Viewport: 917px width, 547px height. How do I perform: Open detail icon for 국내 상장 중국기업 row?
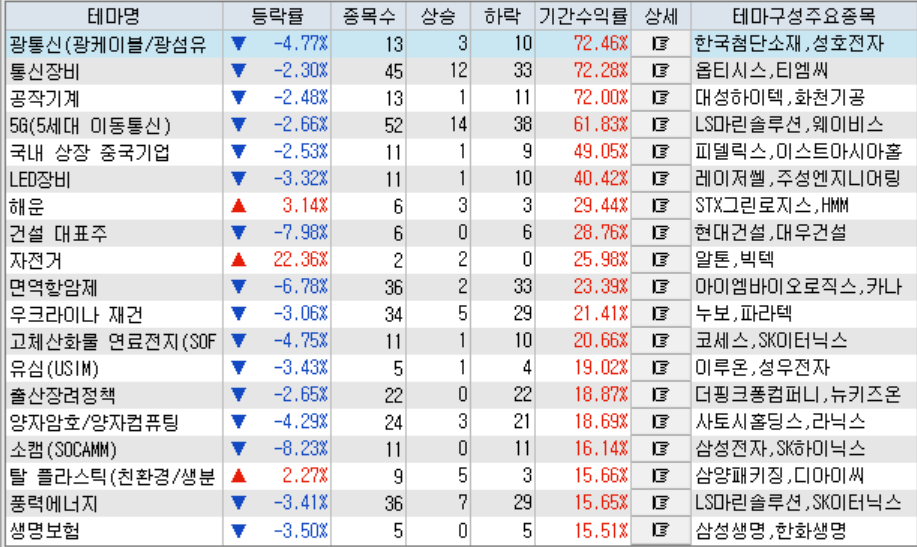661,152
